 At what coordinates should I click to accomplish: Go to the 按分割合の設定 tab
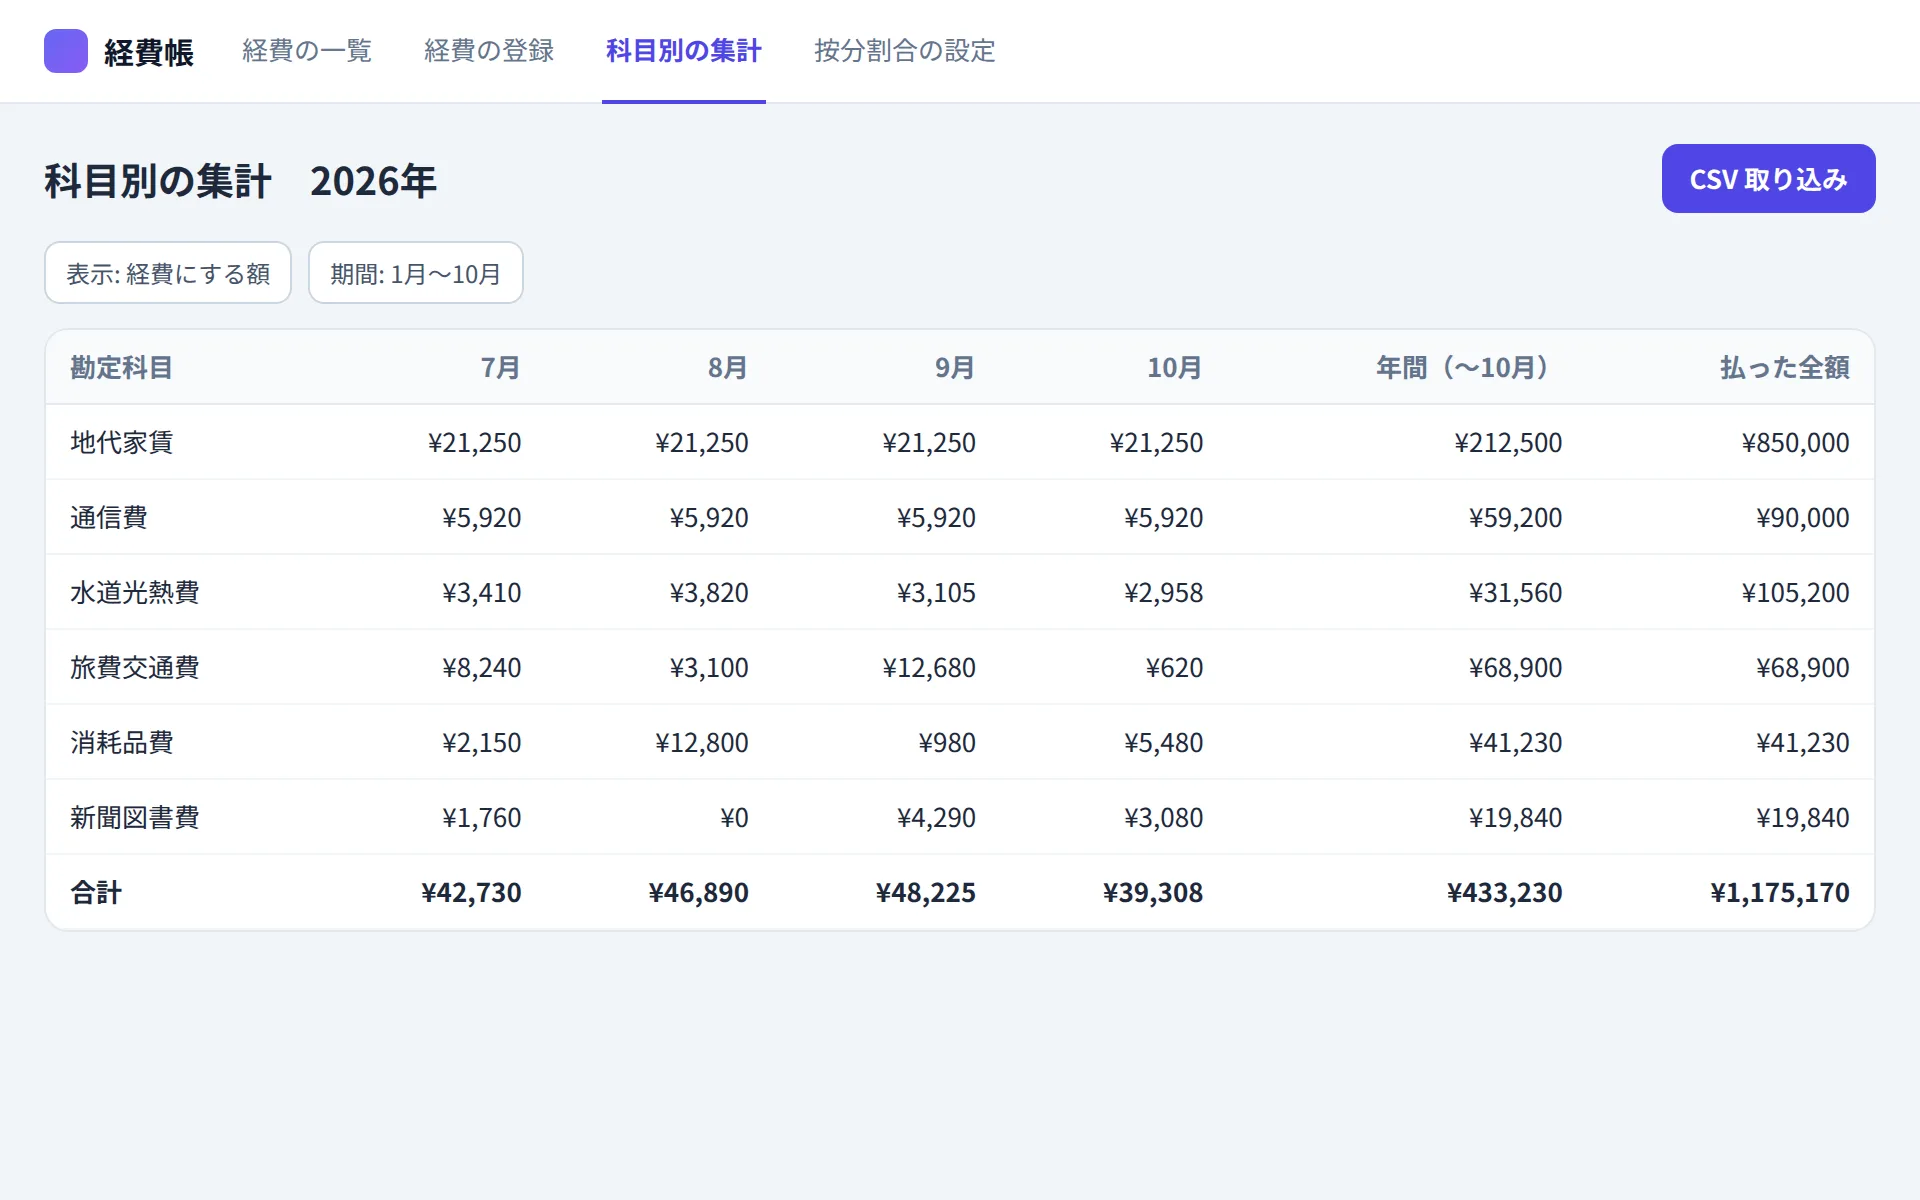coord(905,51)
